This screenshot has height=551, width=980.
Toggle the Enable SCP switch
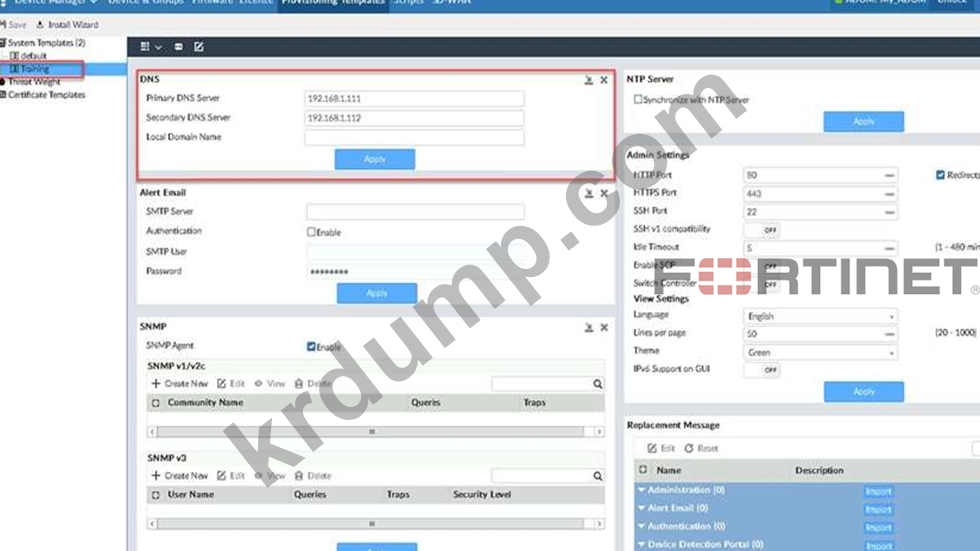(762, 266)
